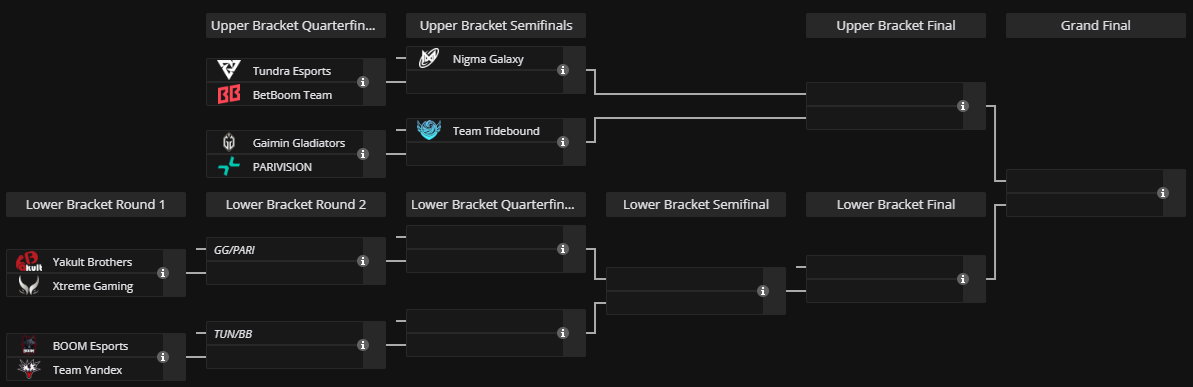The width and height of the screenshot is (1193, 387).
Task: Click the Lower Bracket Round 1 header
Action: 96,205
